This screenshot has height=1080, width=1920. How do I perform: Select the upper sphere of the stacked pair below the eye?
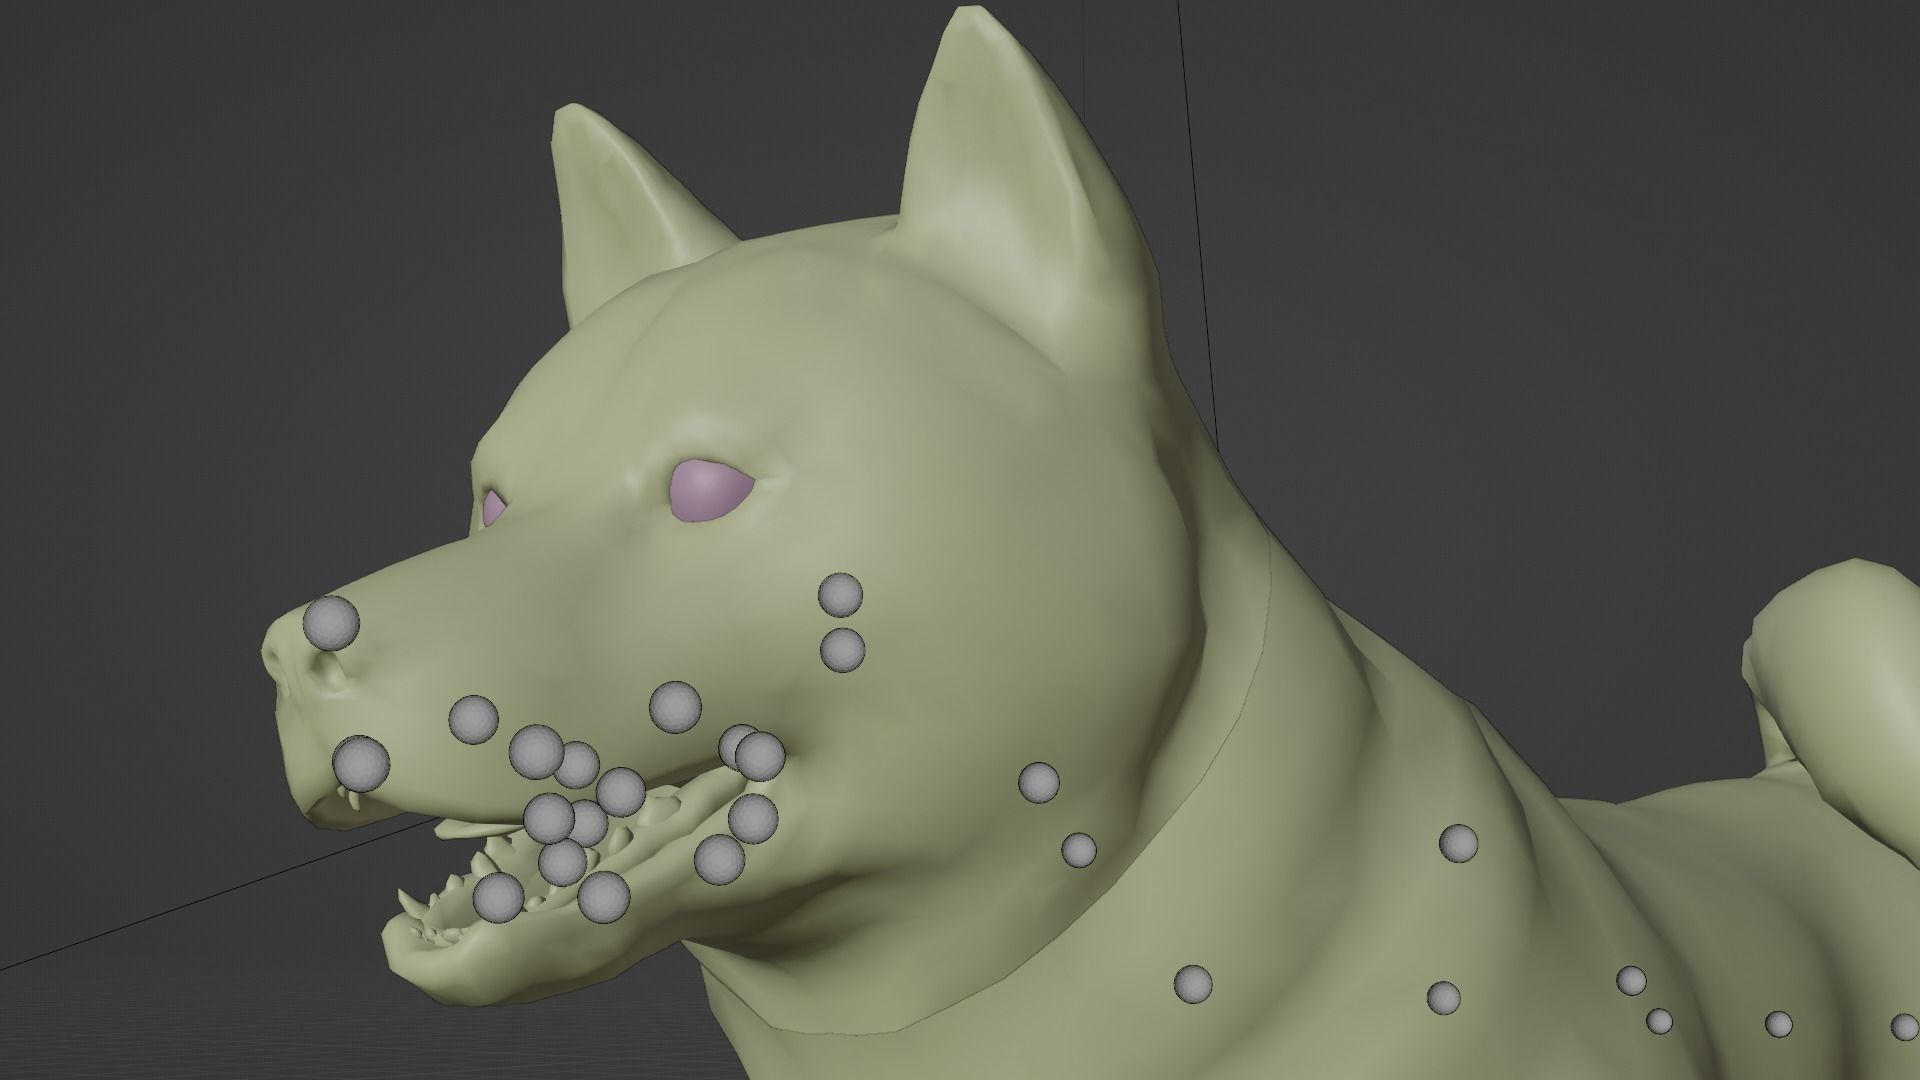coord(840,595)
